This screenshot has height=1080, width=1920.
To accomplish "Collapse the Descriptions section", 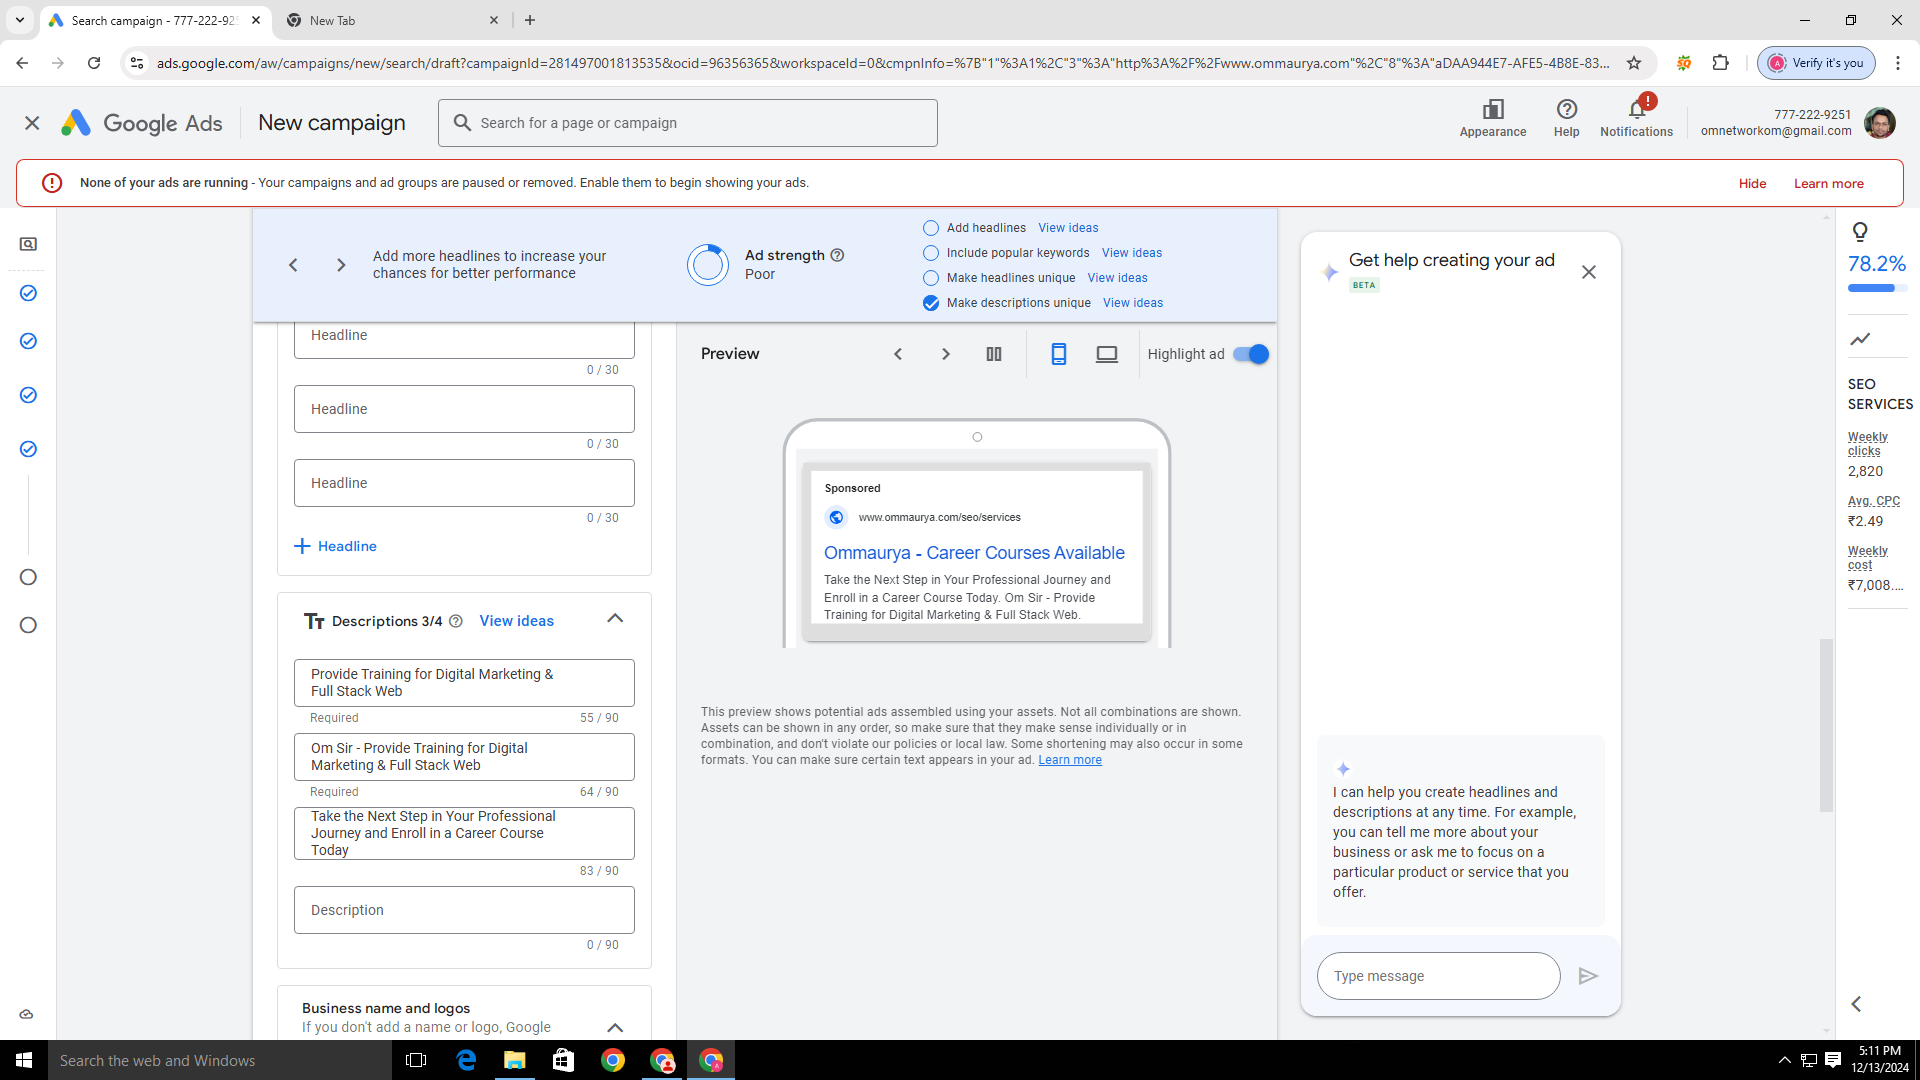I will (x=615, y=619).
